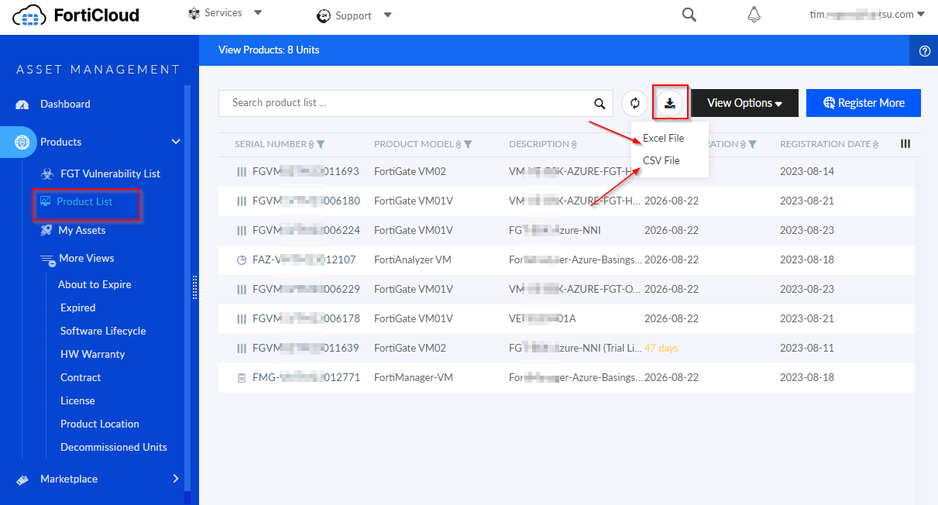Image resolution: width=938 pixels, height=505 pixels.
Task: Collapse the Products sidebar section
Action: (176, 142)
